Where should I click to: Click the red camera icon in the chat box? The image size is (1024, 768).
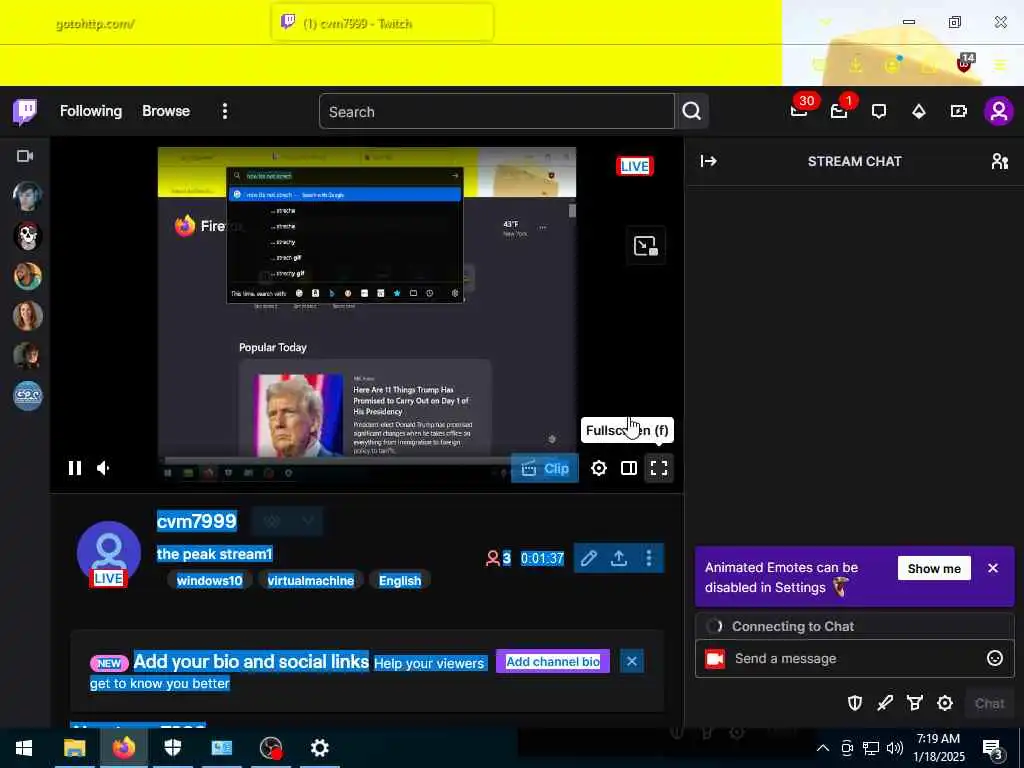(x=715, y=659)
